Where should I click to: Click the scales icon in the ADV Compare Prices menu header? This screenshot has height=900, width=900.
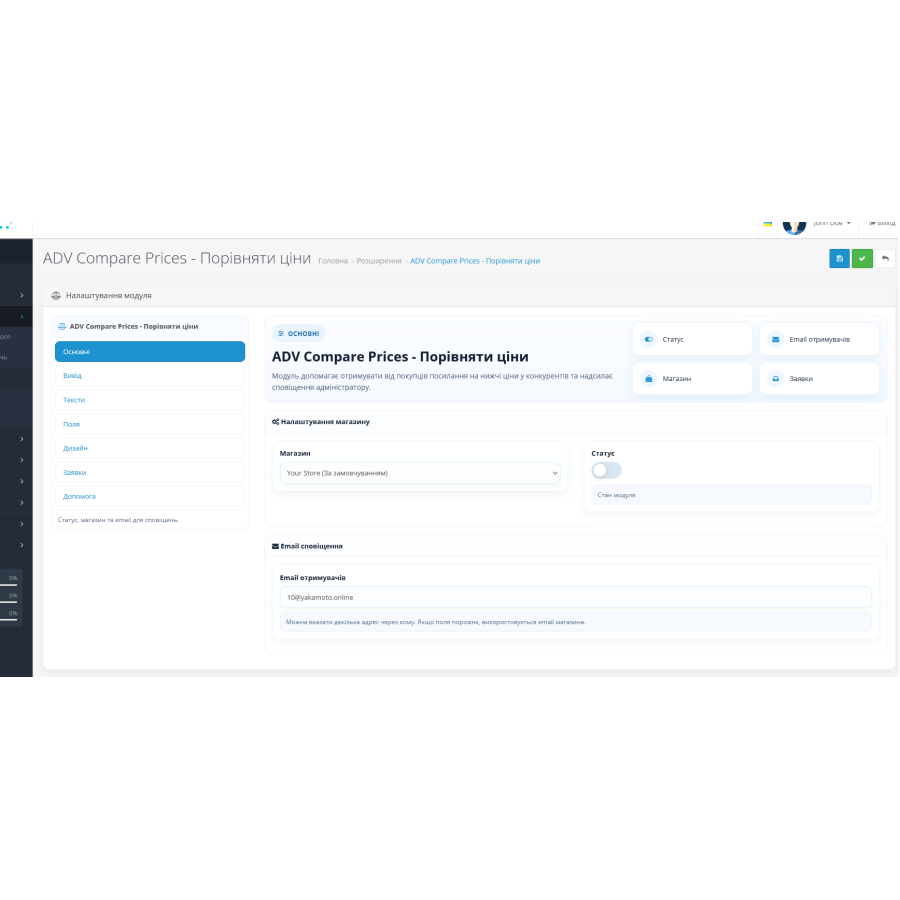[x=62, y=326]
